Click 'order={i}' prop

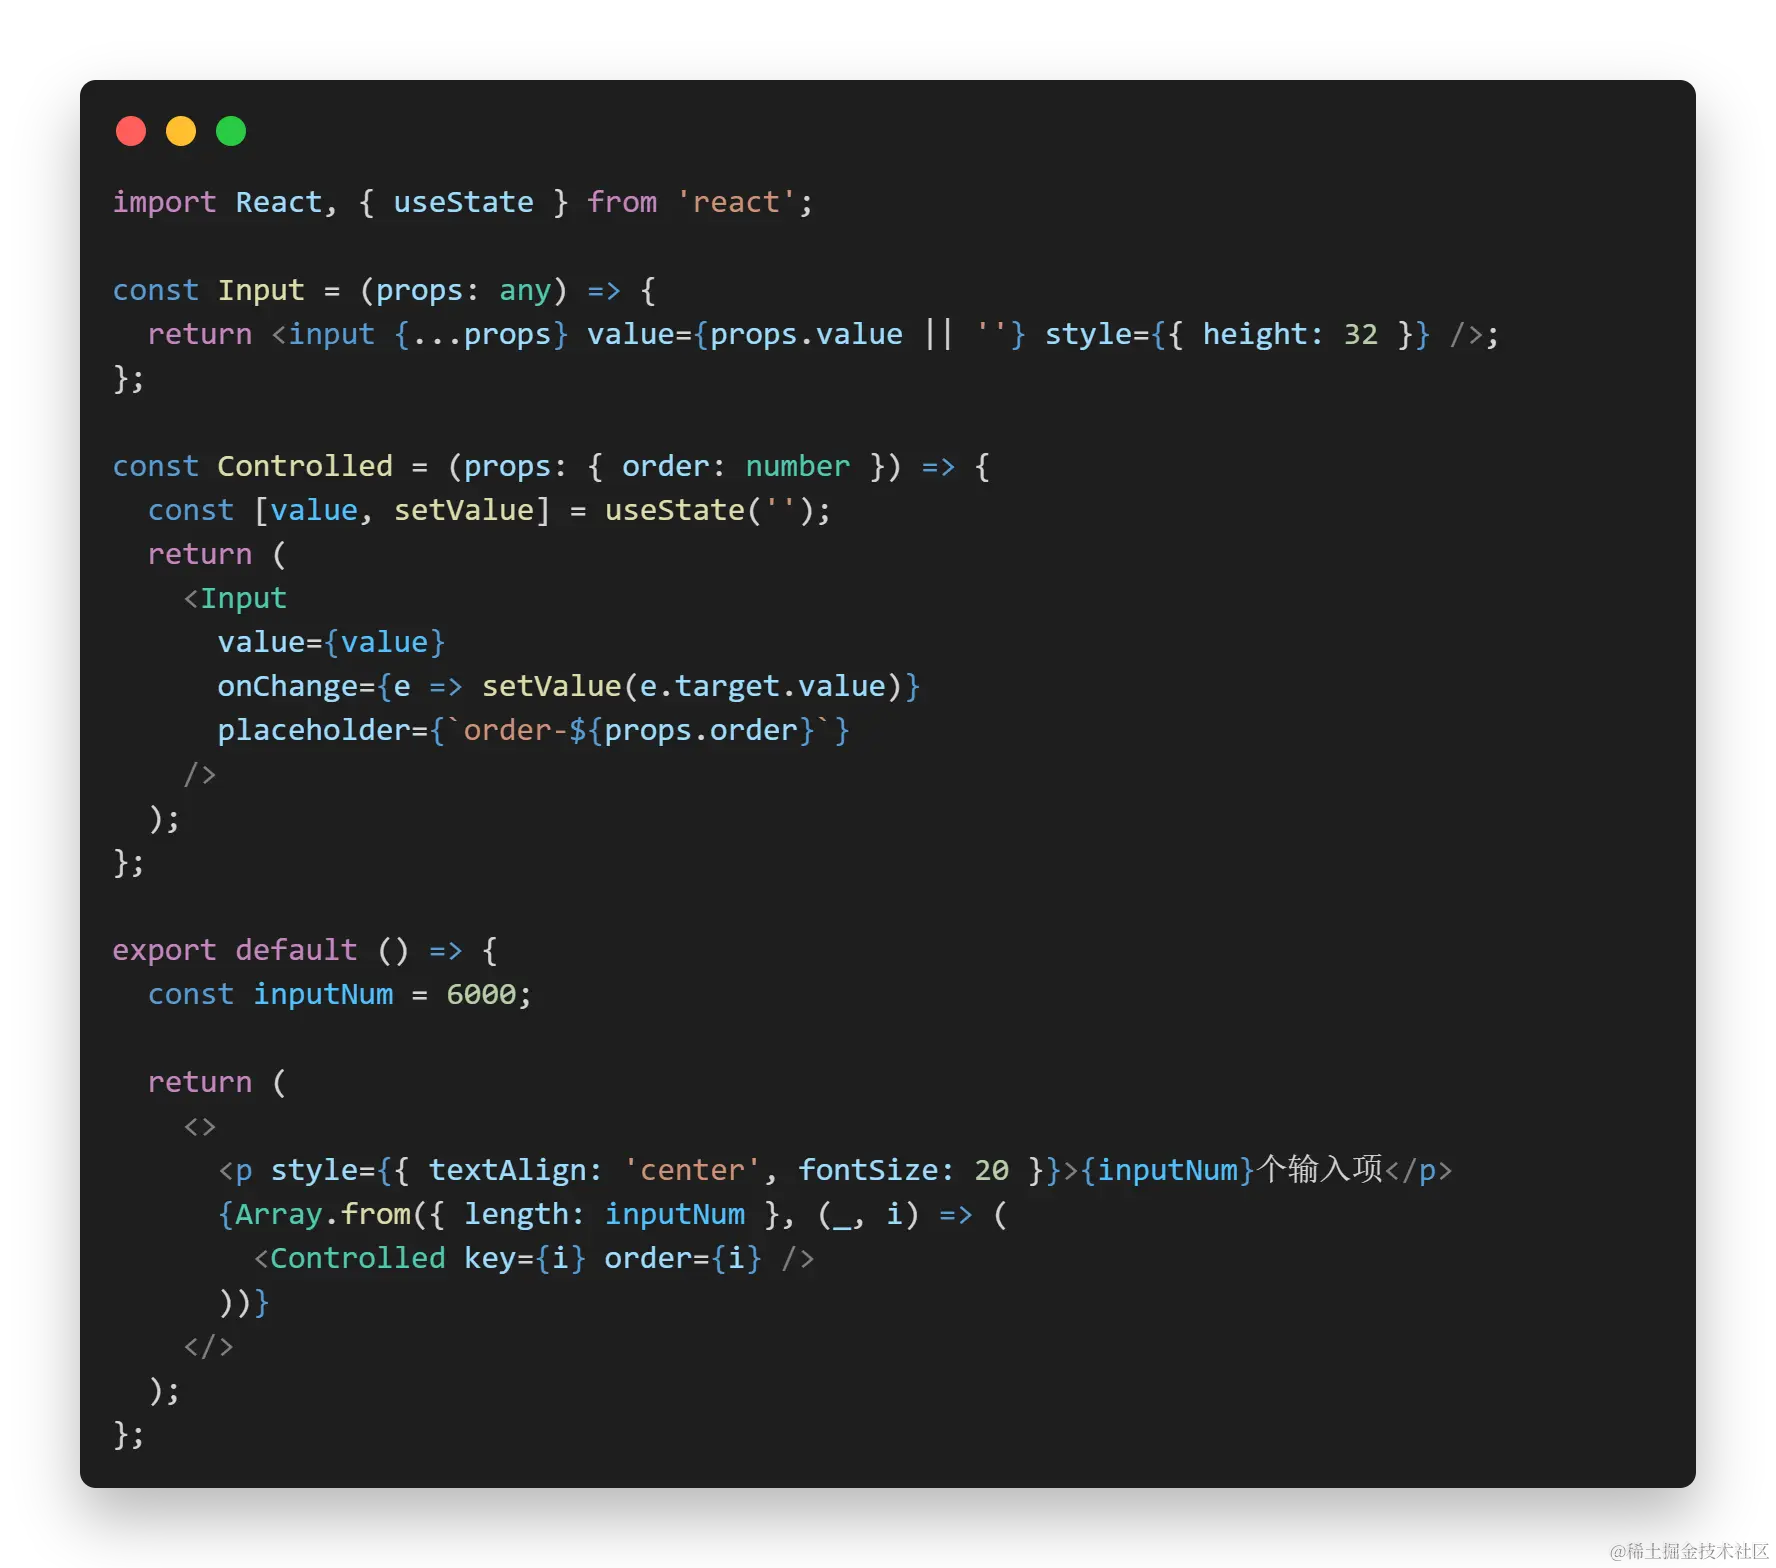point(684,1258)
